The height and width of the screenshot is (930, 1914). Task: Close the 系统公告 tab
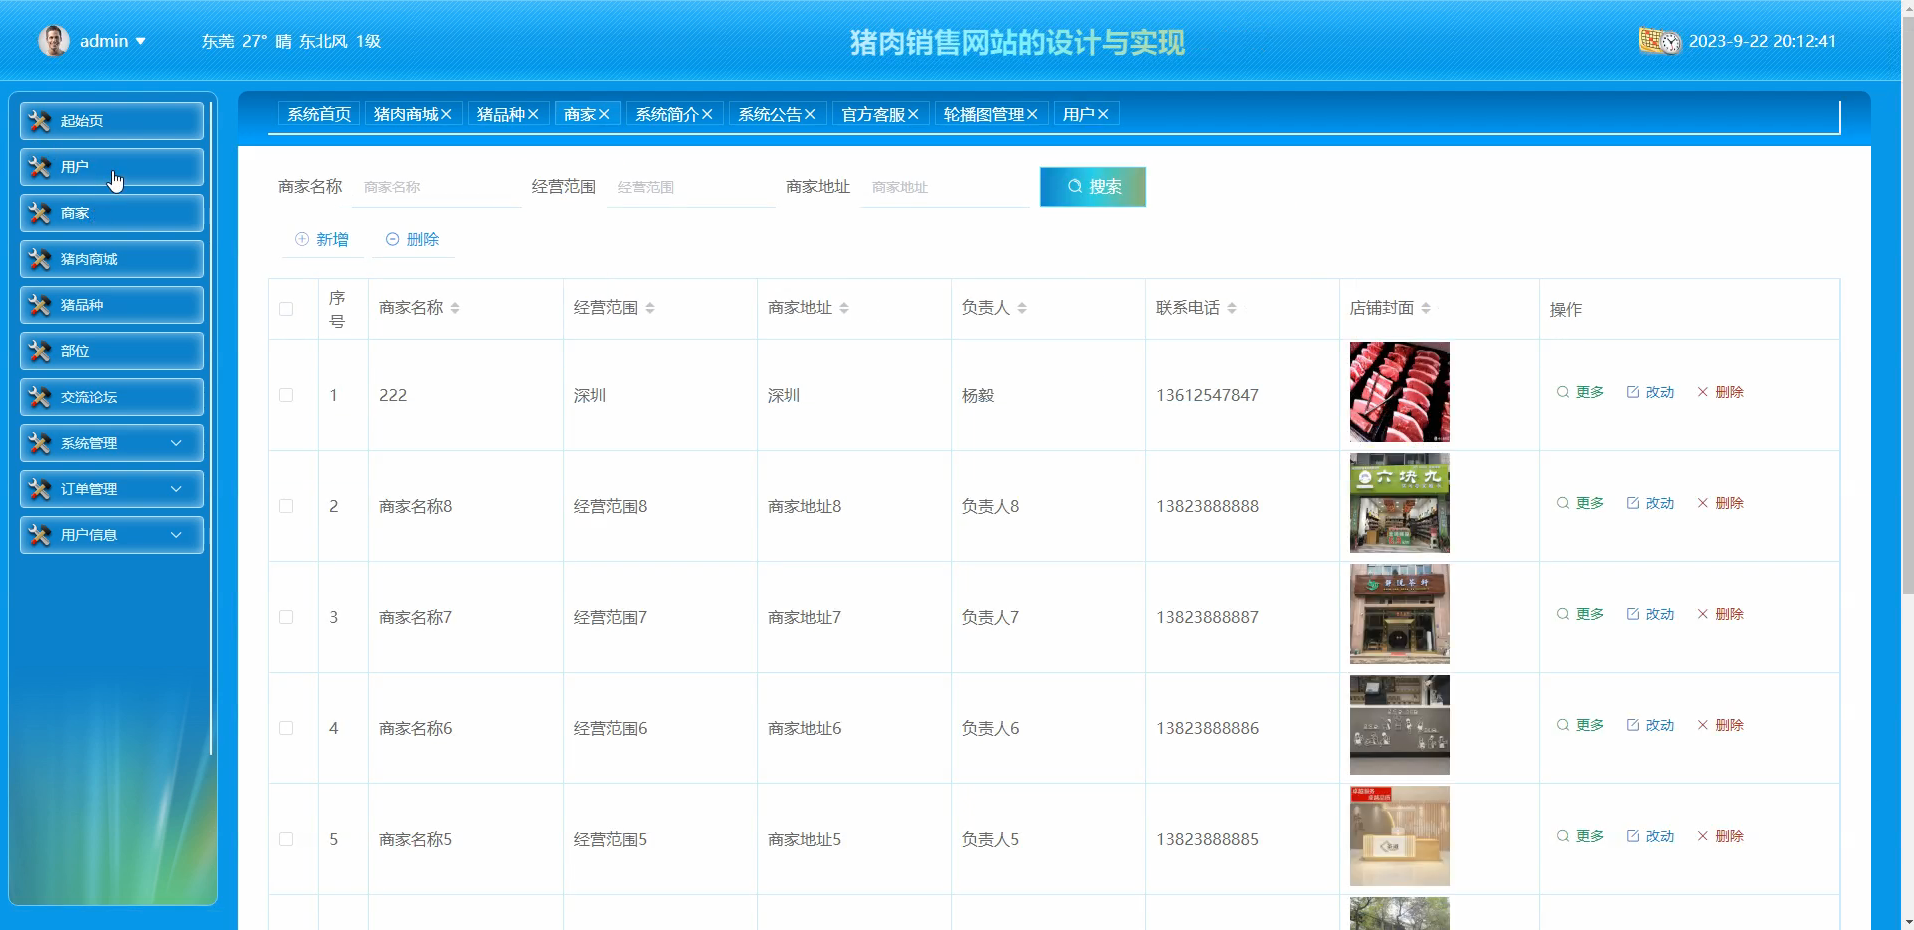810,114
